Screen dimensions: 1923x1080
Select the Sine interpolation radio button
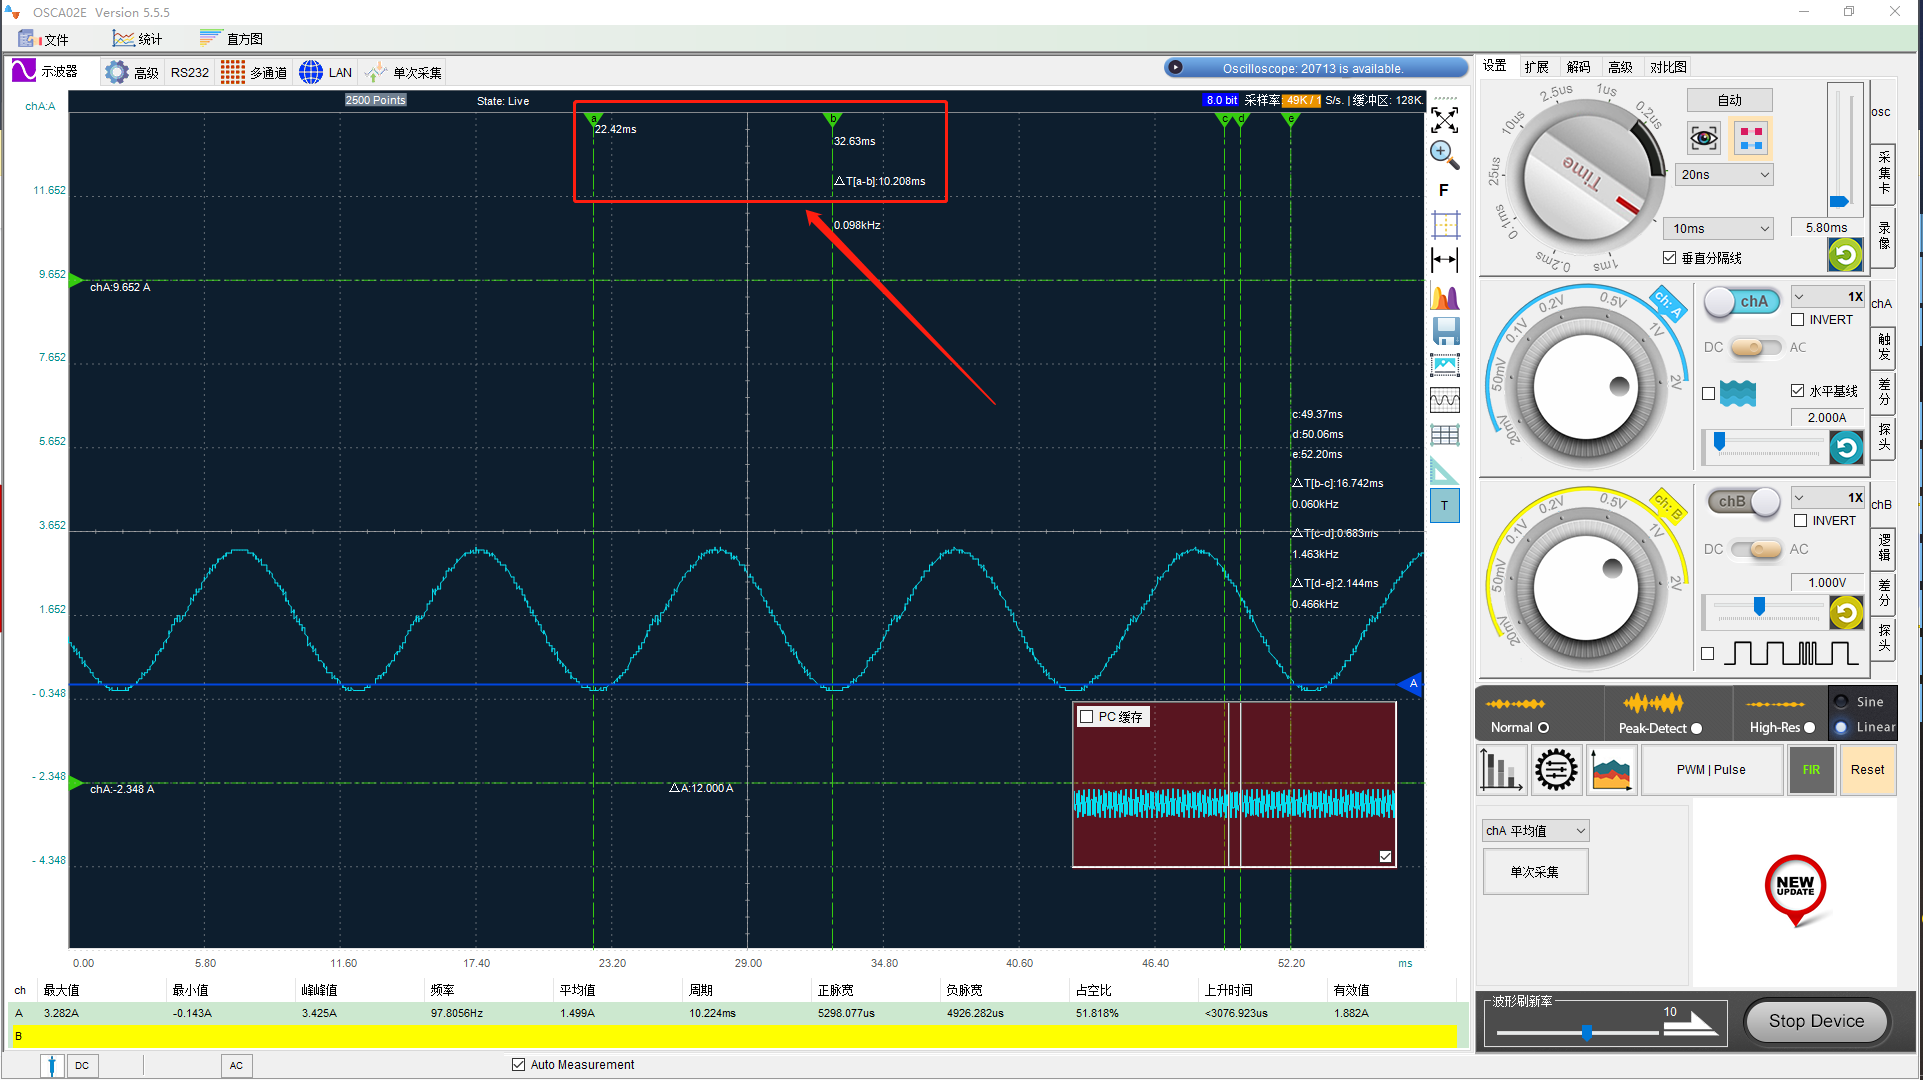[x=1841, y=702]
